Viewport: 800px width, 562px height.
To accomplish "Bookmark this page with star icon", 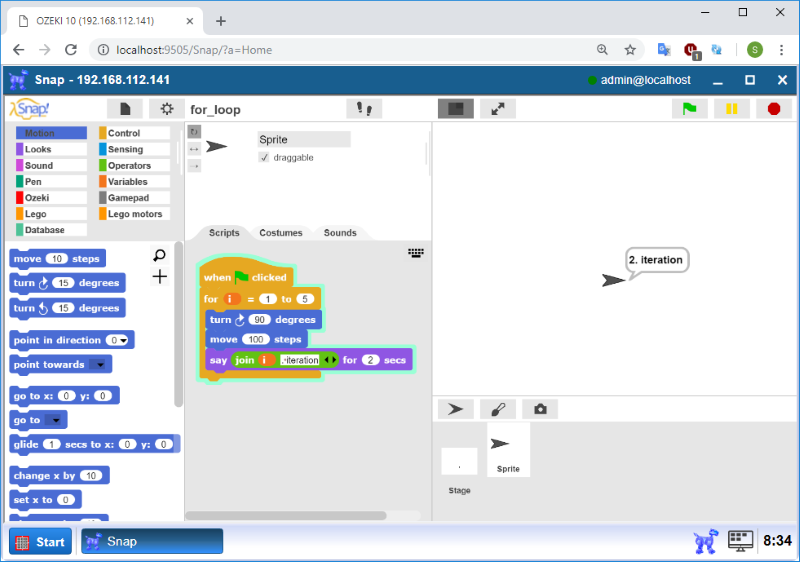I will pyautogui.click(x=630, y=50).
